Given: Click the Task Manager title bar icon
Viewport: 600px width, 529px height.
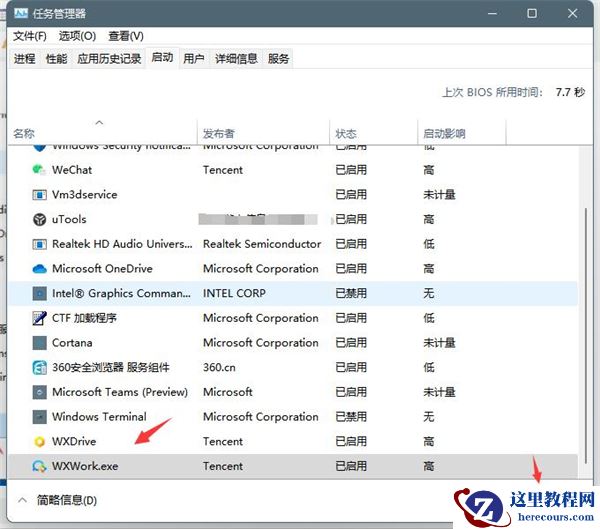Looking at the screenshot, I should (x=21, y=13).
